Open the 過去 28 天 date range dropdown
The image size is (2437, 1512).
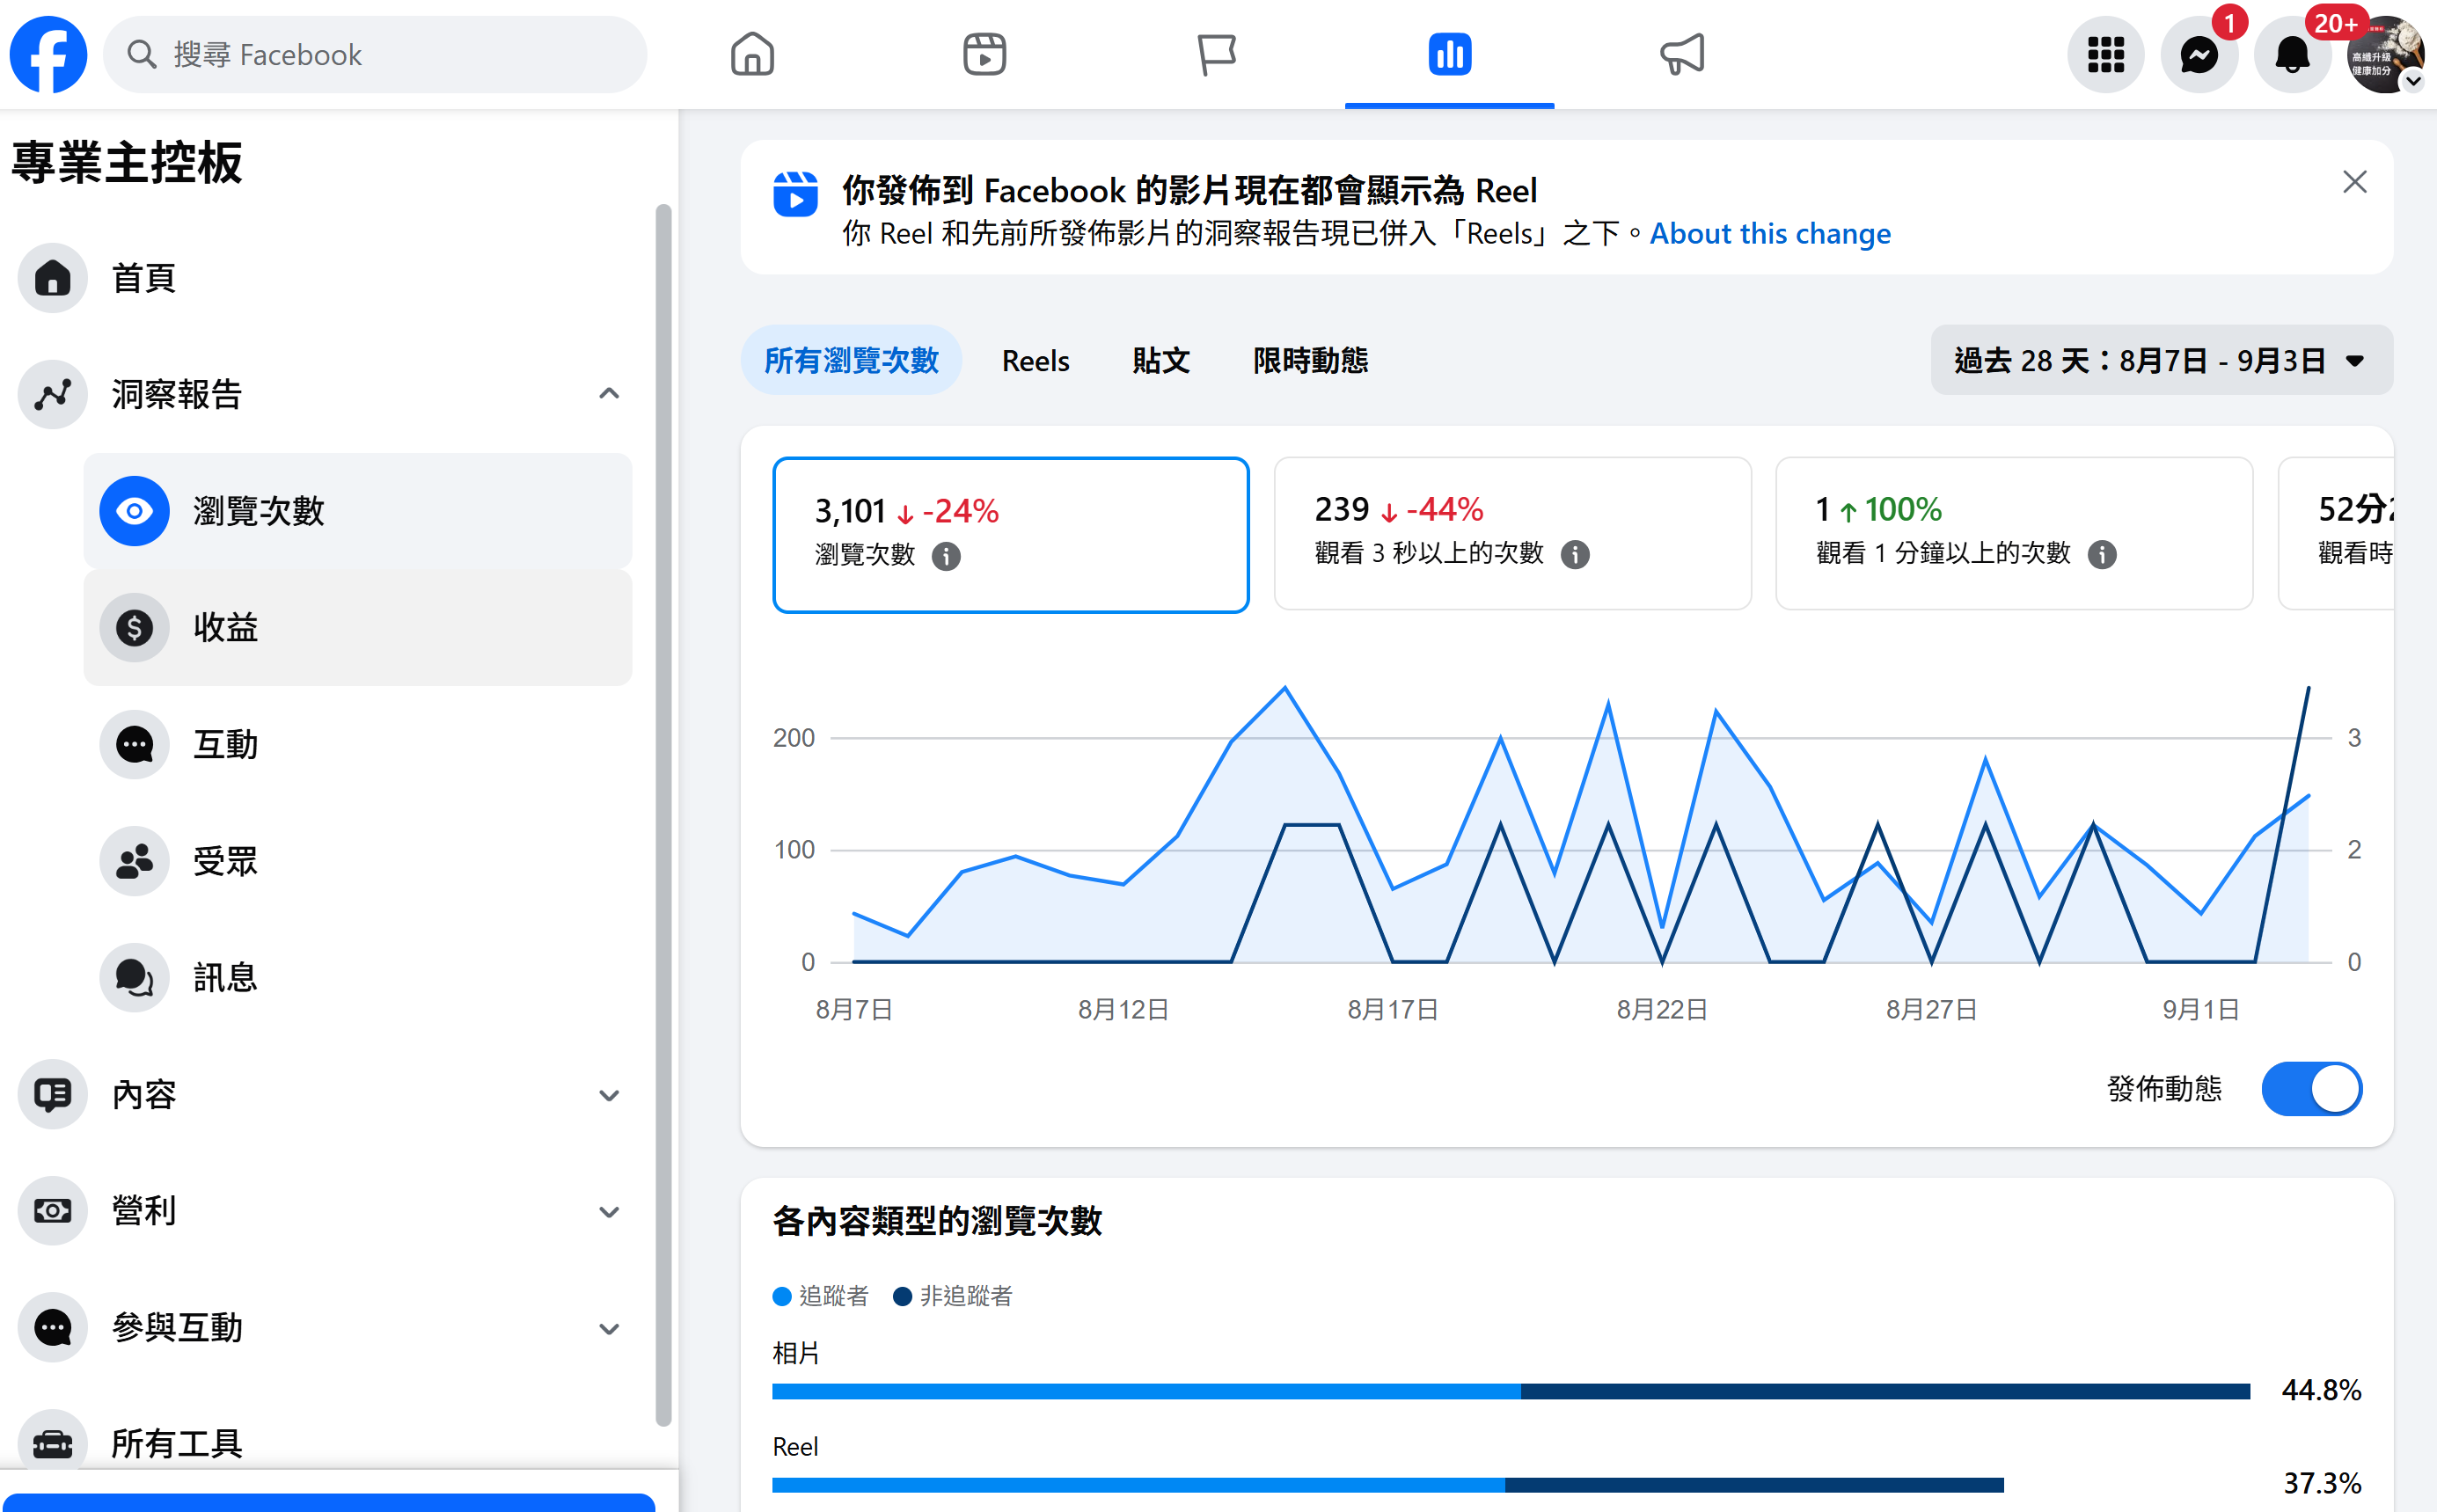click(x=2161, y=360)
